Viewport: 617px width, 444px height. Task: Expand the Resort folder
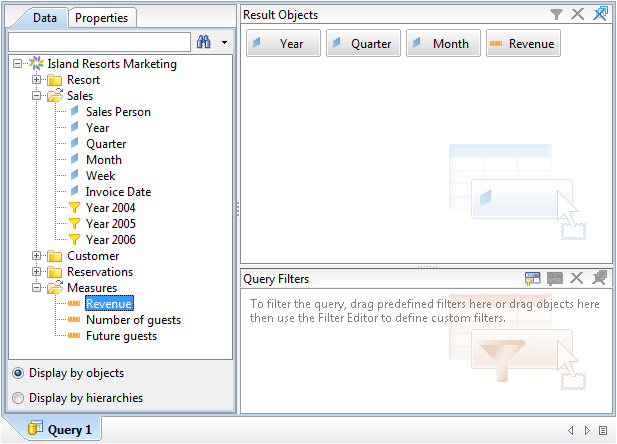pos(37,80)
